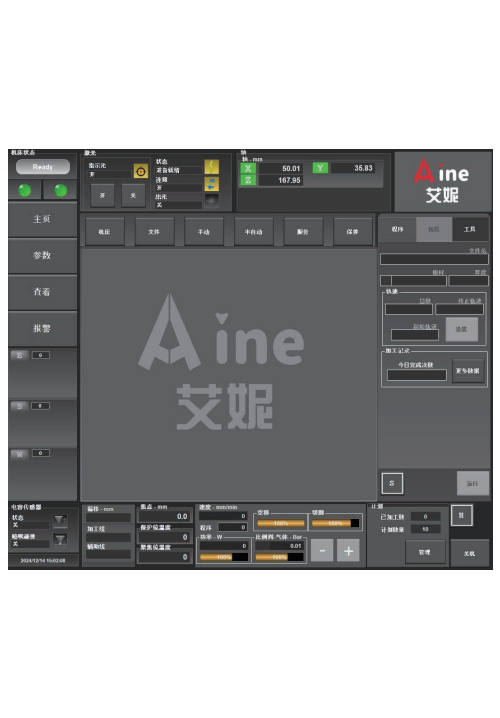Turn the indicator light off with the 关 button

pyautogui.click(x=133, y=196)
